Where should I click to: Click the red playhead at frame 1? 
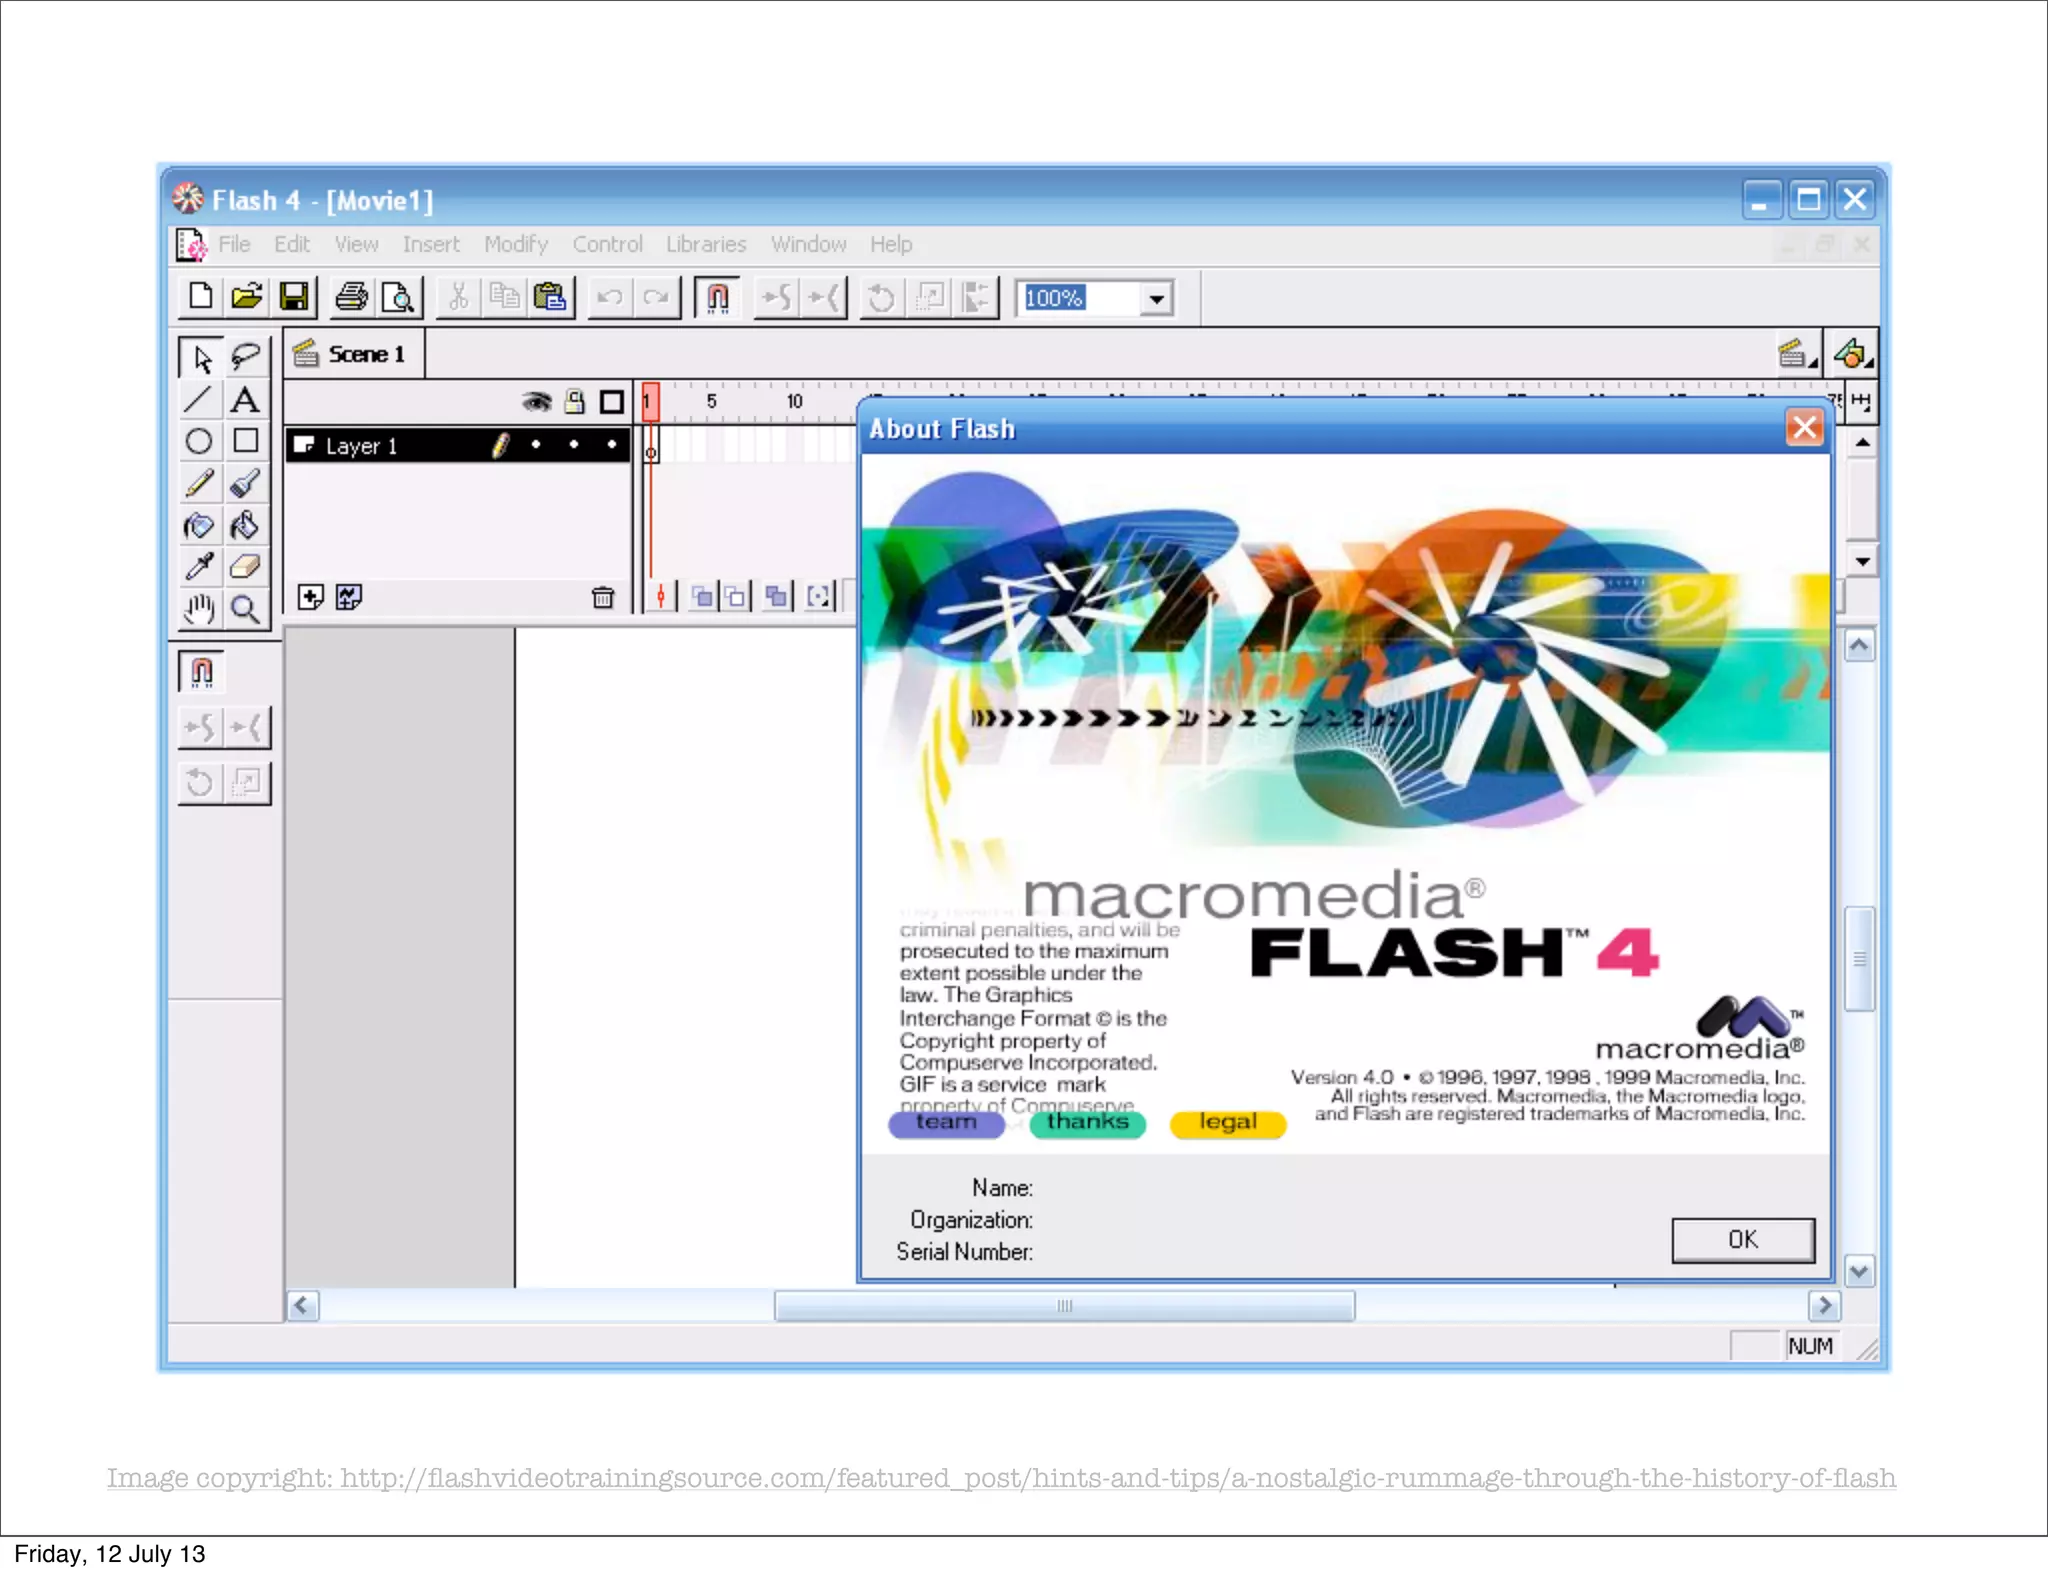(x=650, y=401)
